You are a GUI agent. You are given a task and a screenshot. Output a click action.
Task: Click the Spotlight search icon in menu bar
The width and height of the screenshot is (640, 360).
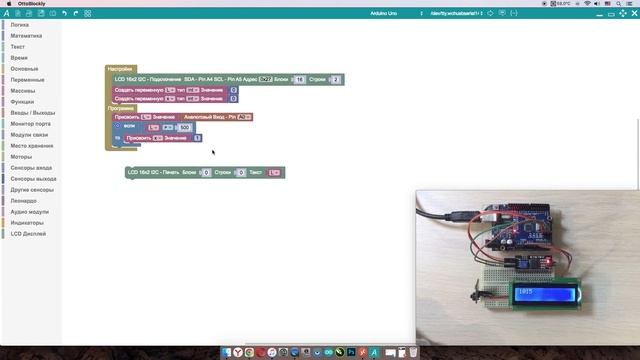(x=618, y=3)
